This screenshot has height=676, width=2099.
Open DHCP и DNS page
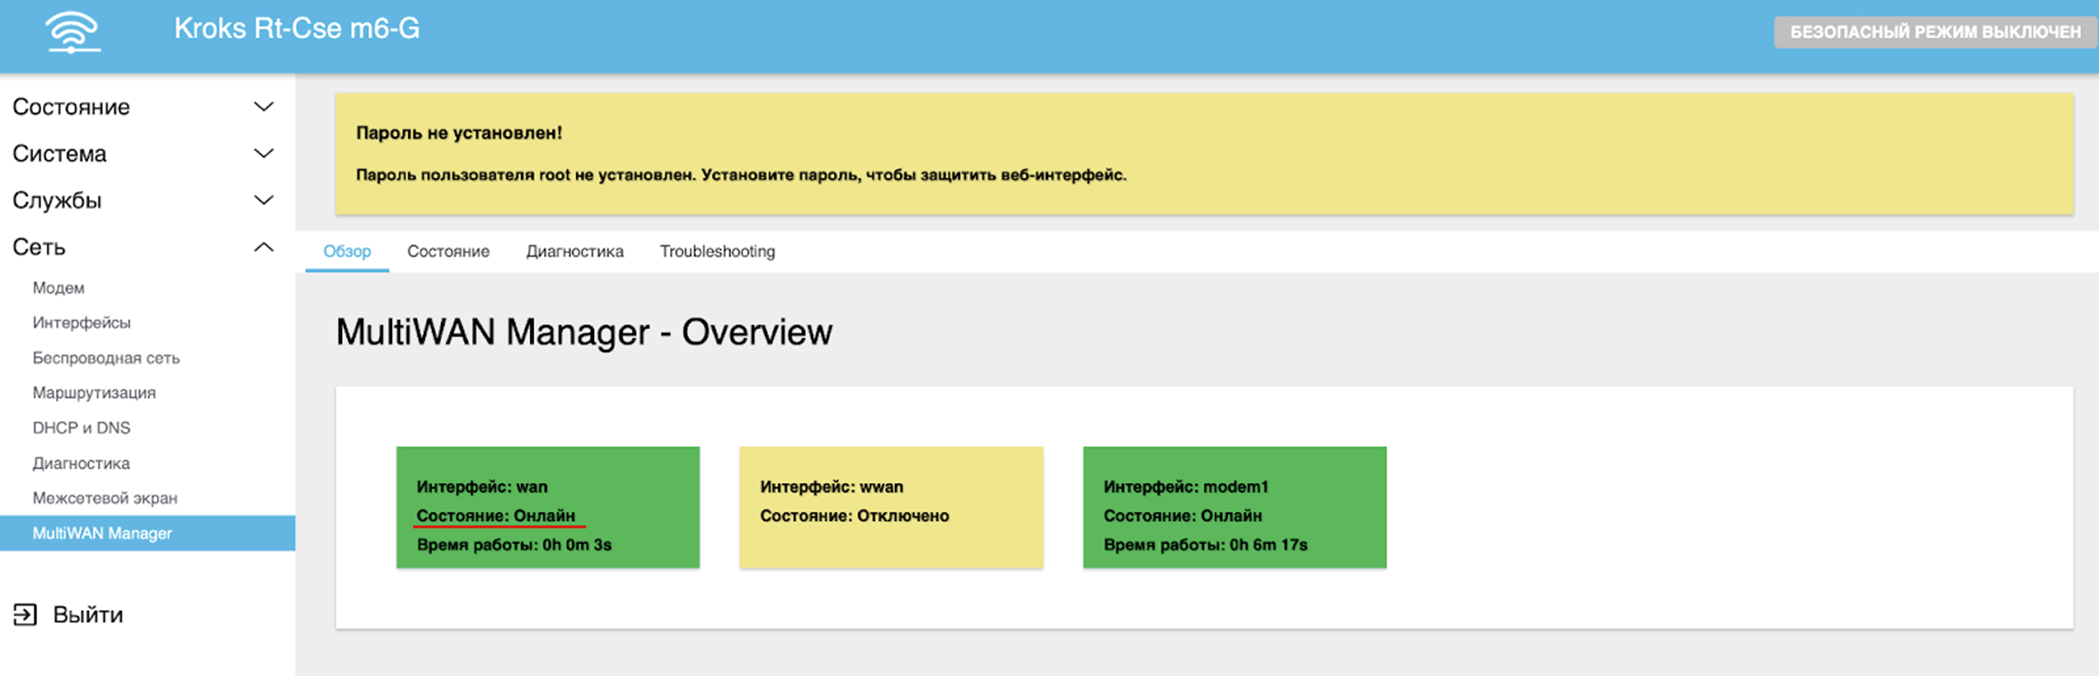pyautogui.click(x=81, y=428)
